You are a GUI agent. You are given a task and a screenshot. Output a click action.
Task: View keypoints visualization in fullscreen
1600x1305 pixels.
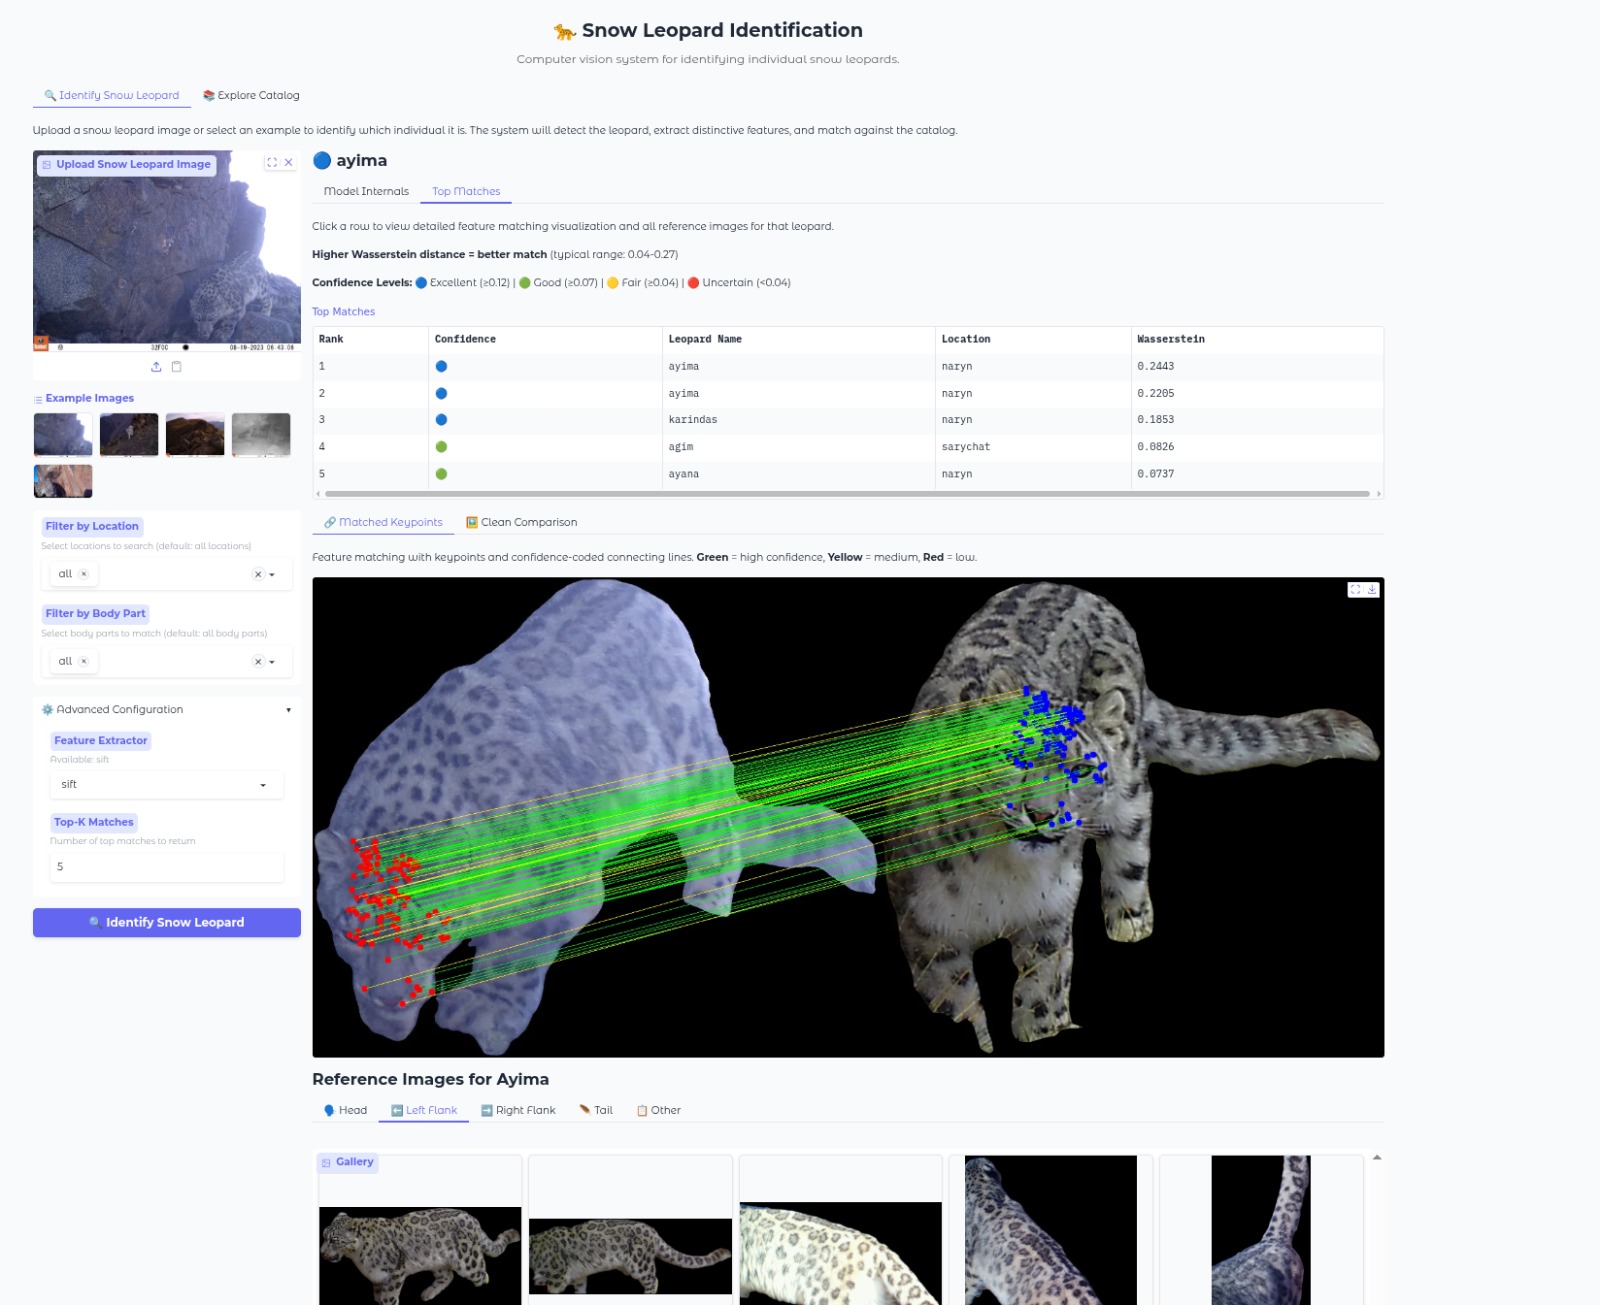coord(1356,590)
